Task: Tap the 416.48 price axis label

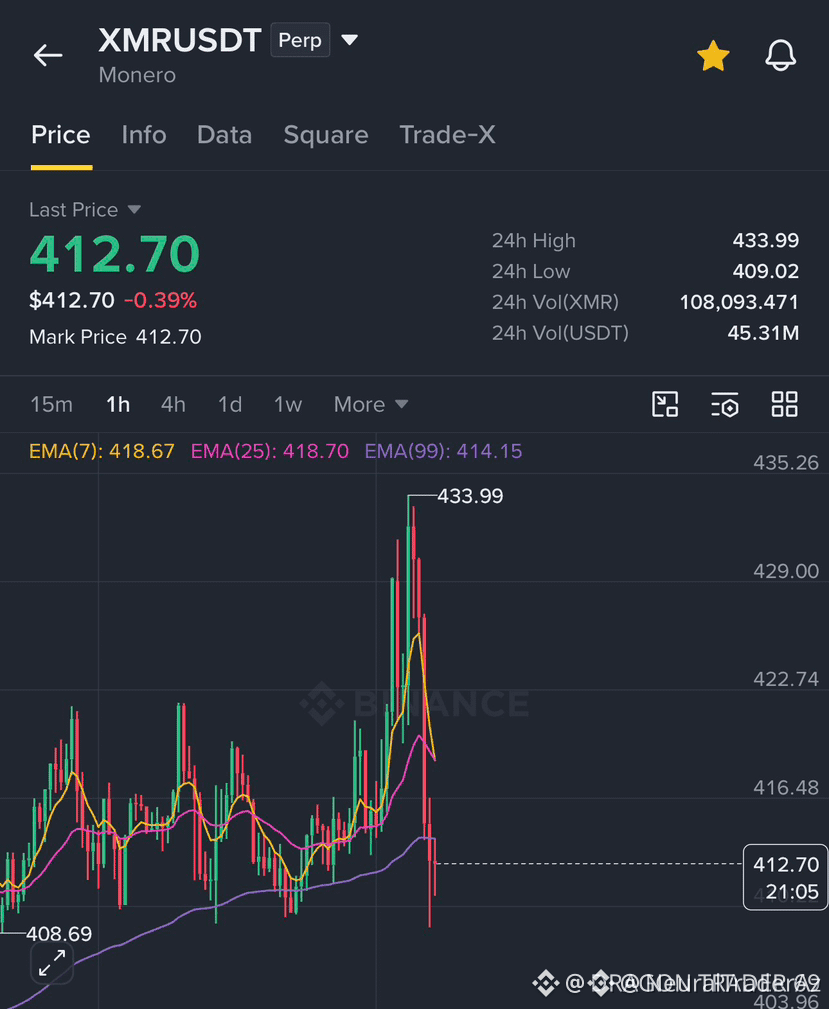Action: 786,788
